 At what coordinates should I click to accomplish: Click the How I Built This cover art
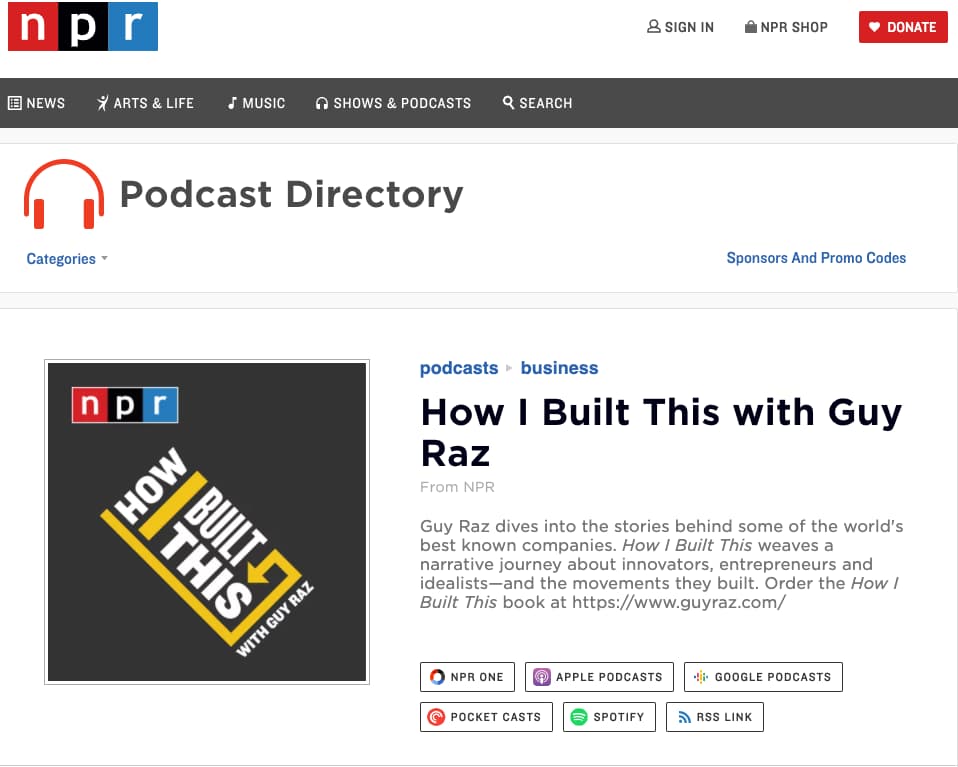(x=207, y=522)
